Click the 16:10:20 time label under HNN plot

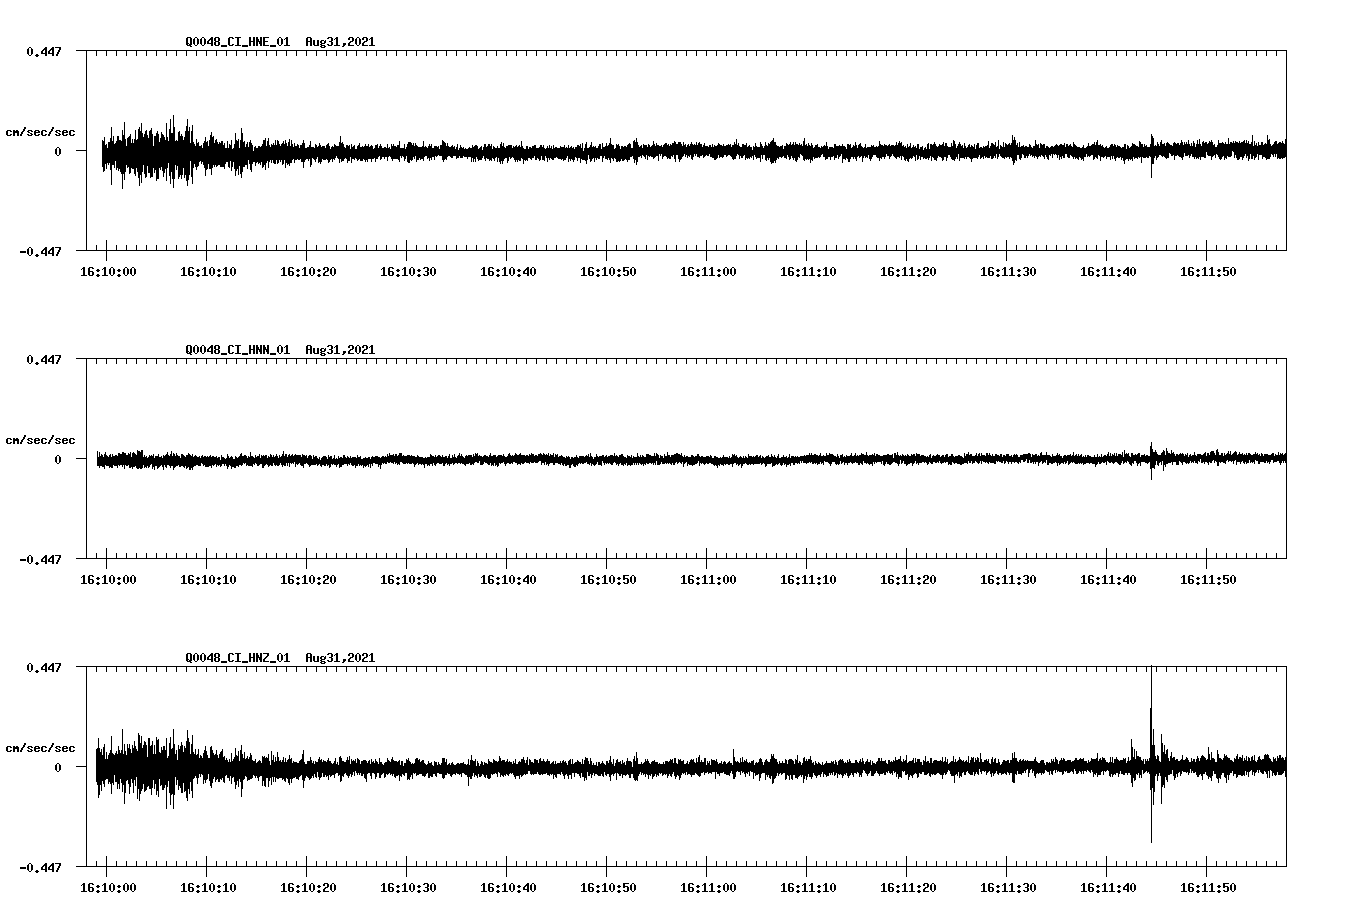308,580
